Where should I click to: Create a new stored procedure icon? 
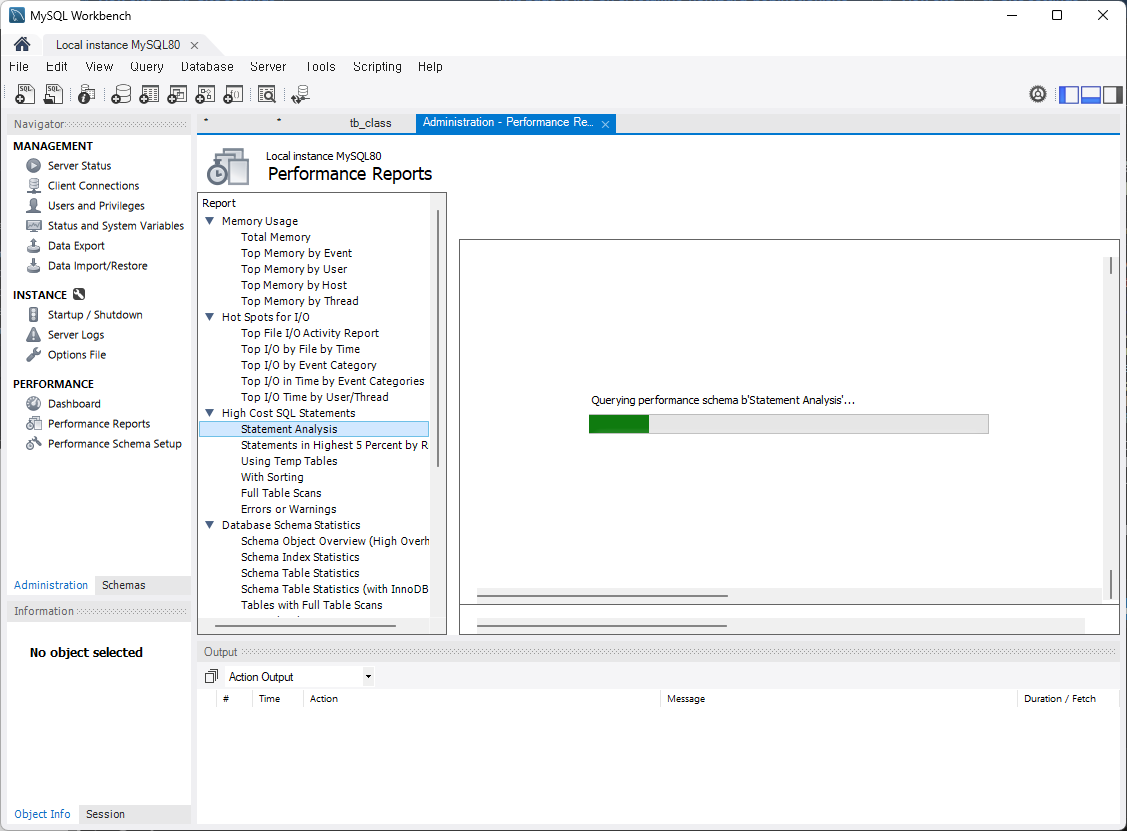point(205,94)
